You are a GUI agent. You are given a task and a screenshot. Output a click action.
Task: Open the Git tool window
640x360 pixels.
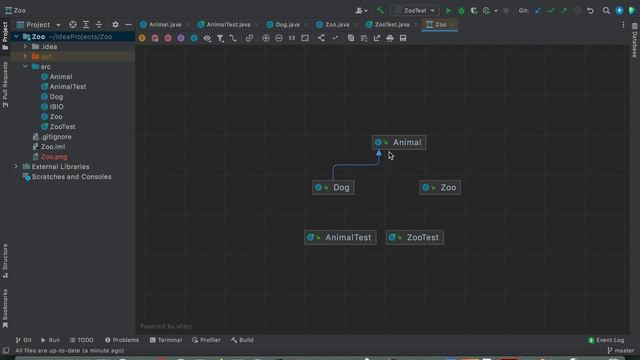23,340
